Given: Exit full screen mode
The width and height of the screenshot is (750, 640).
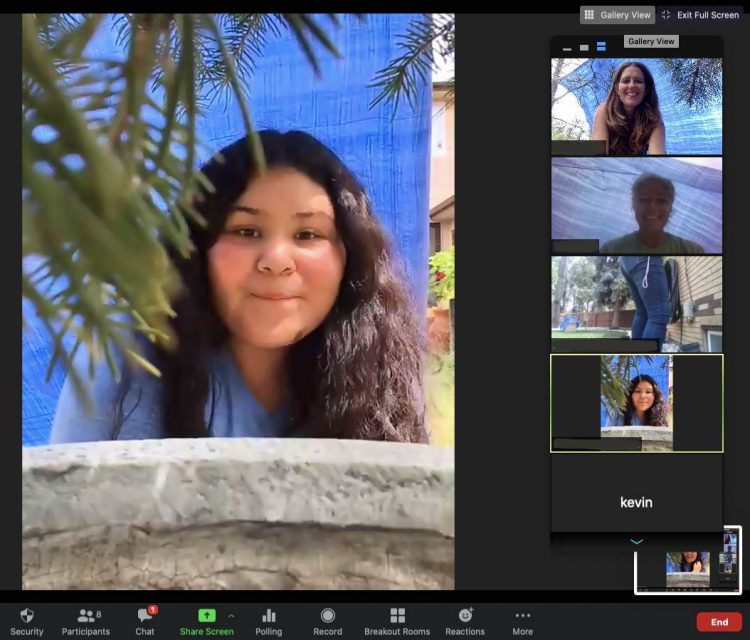Looking at the screenshot, I should tap(700, 15).
